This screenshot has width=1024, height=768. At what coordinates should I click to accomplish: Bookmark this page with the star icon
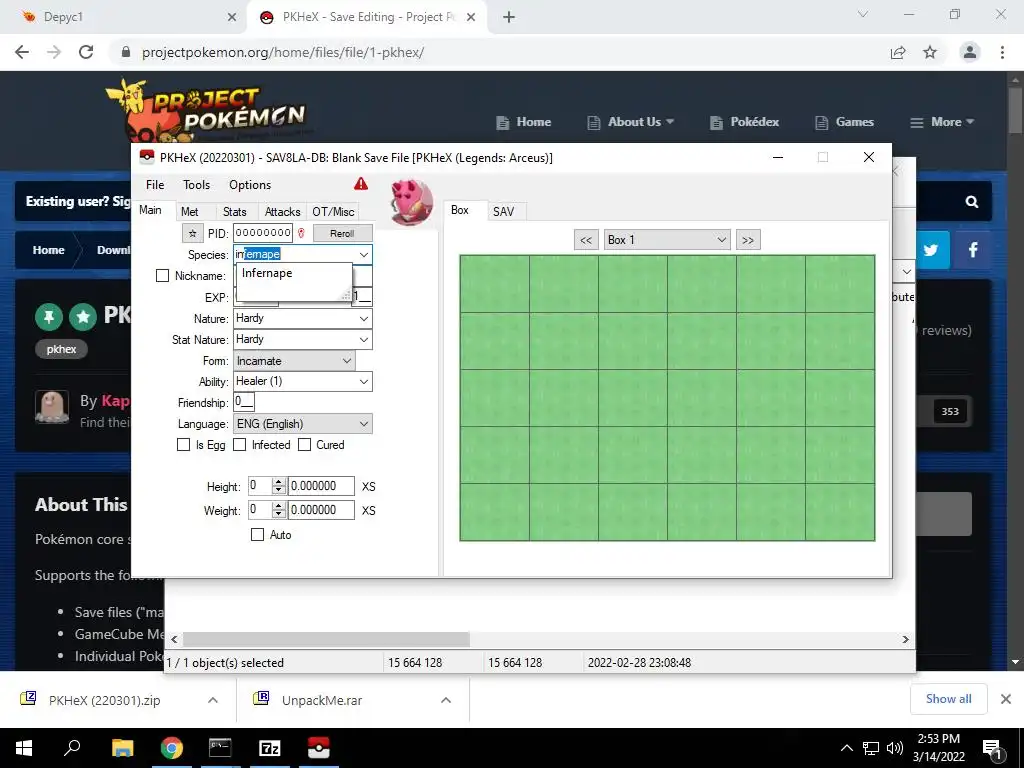(x=930, y=52)
